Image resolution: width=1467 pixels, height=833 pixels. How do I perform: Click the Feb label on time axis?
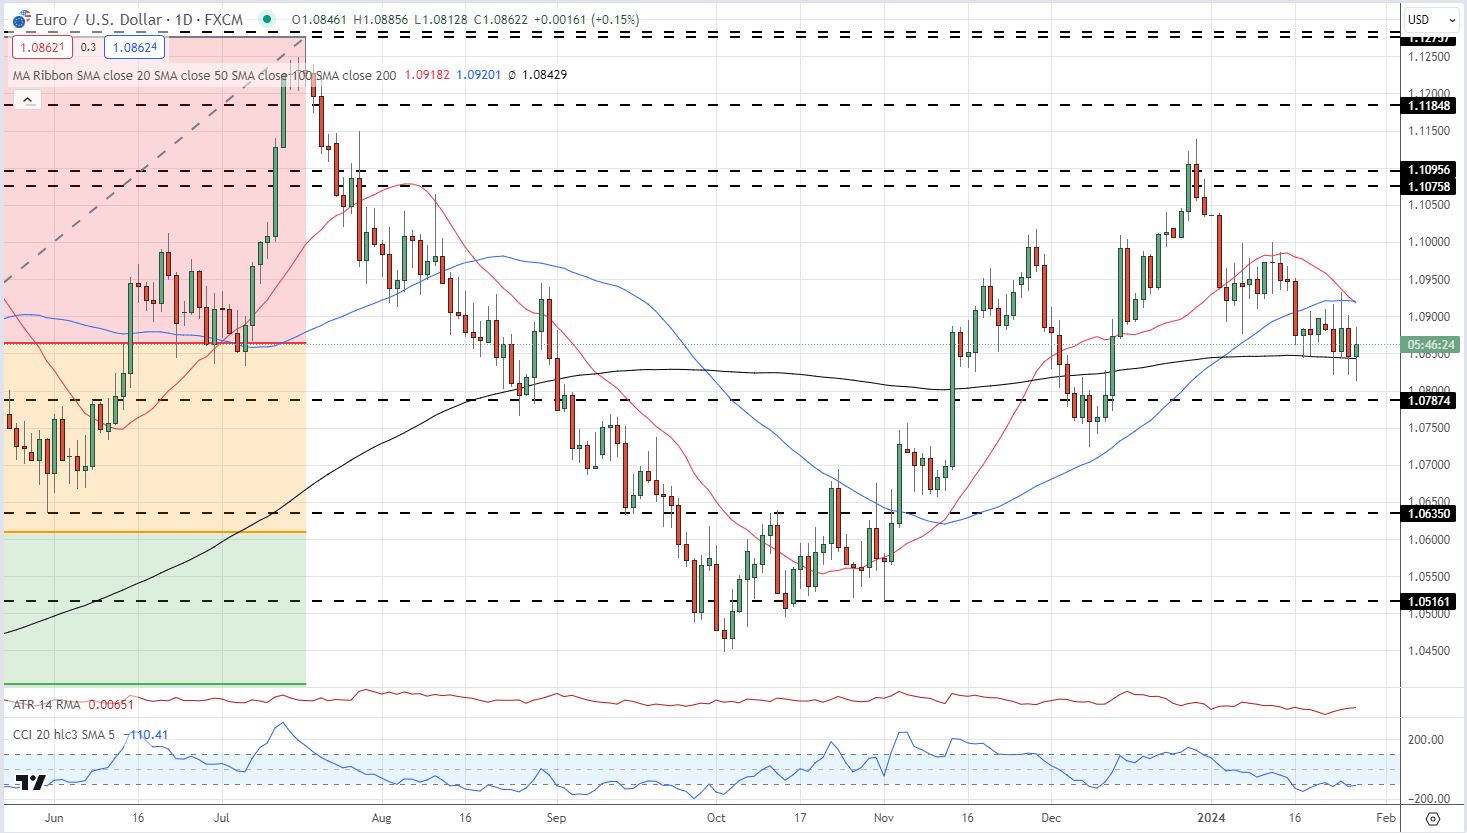click(1385, 817)
